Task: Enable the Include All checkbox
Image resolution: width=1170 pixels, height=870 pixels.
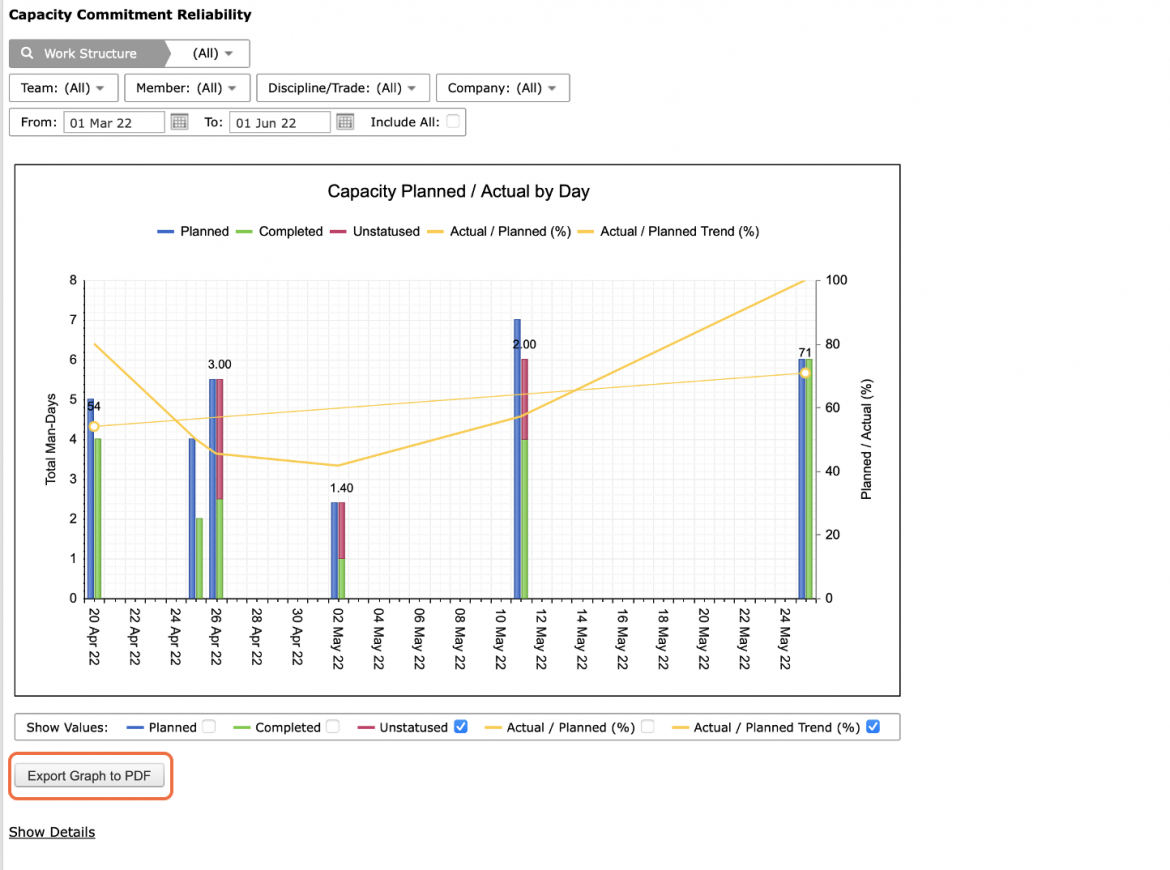Action: point(453,122)
